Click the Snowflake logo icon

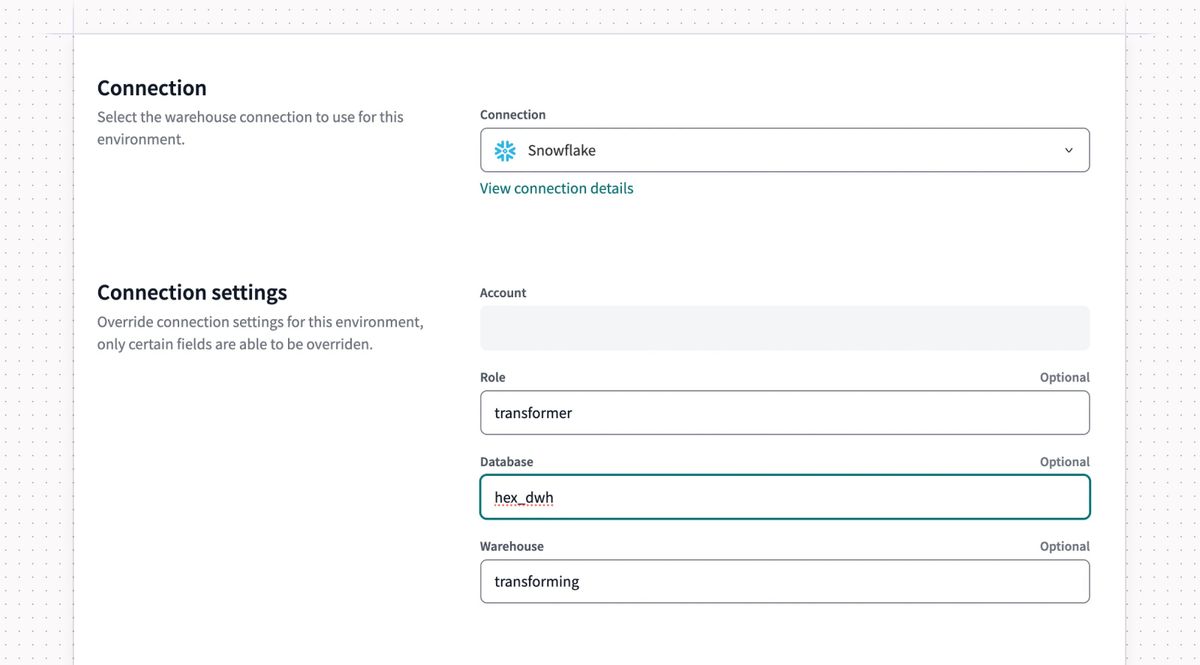click(x=505, y=150)
